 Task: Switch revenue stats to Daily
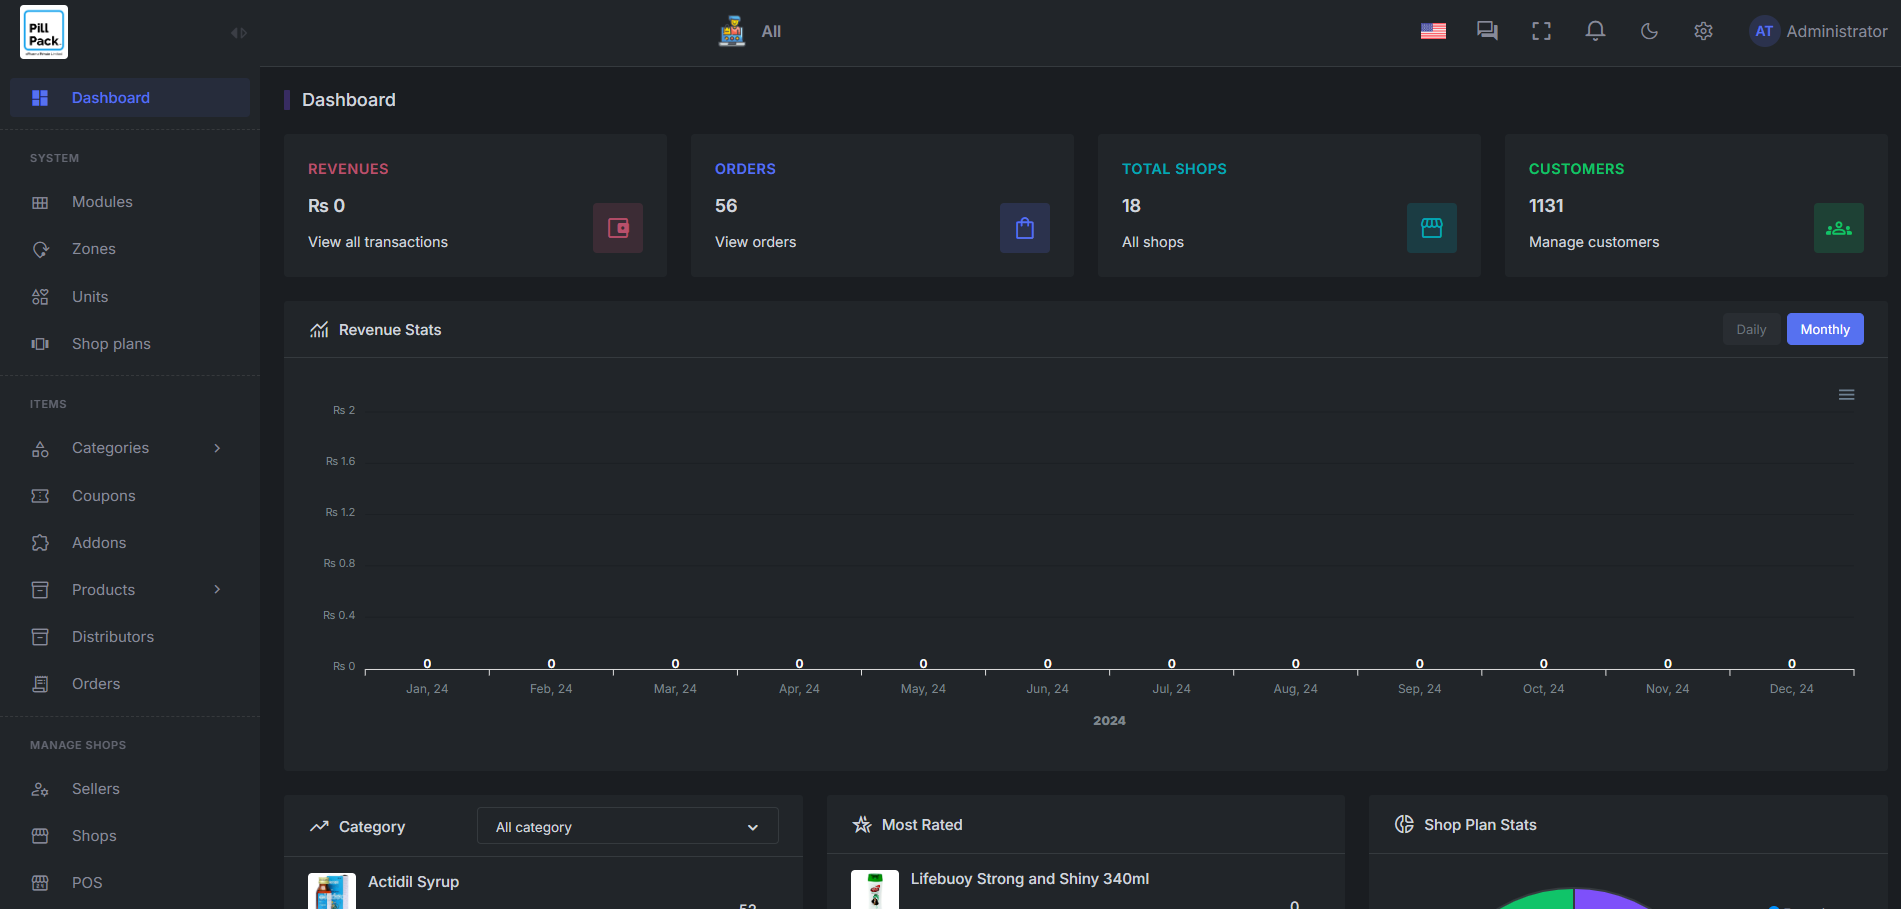(1750, 329)
